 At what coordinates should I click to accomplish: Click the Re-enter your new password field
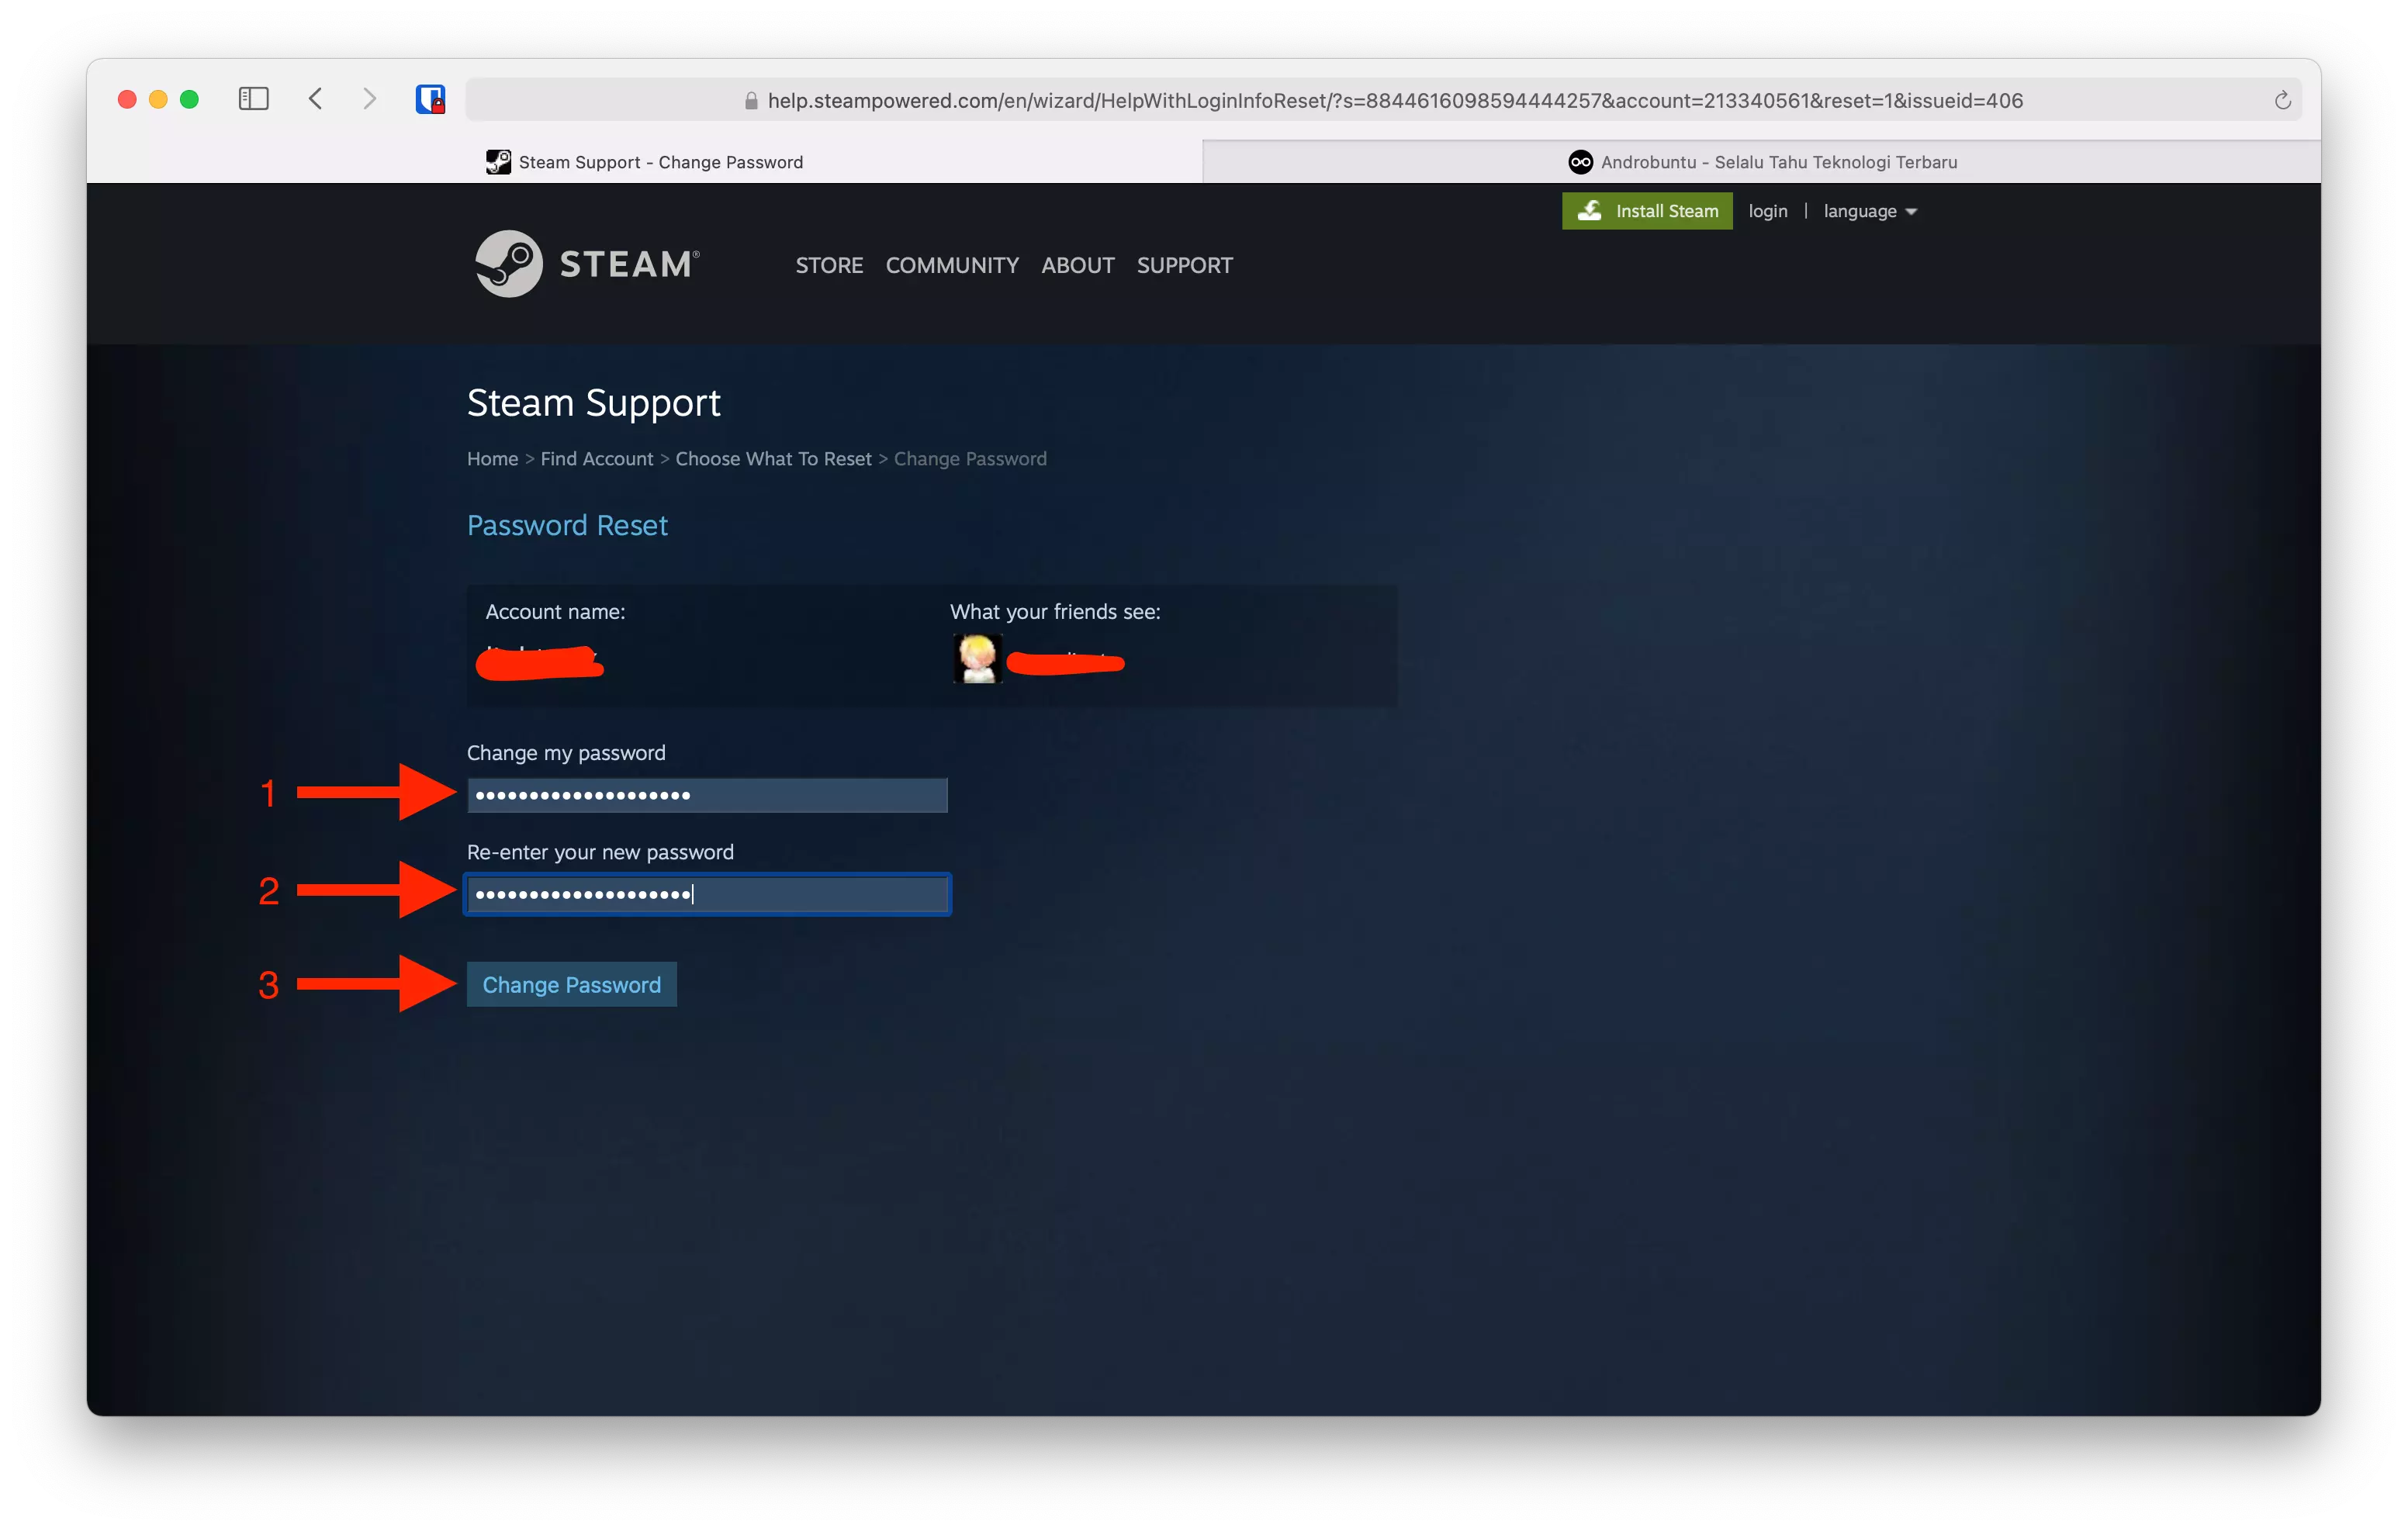[708, 893]
